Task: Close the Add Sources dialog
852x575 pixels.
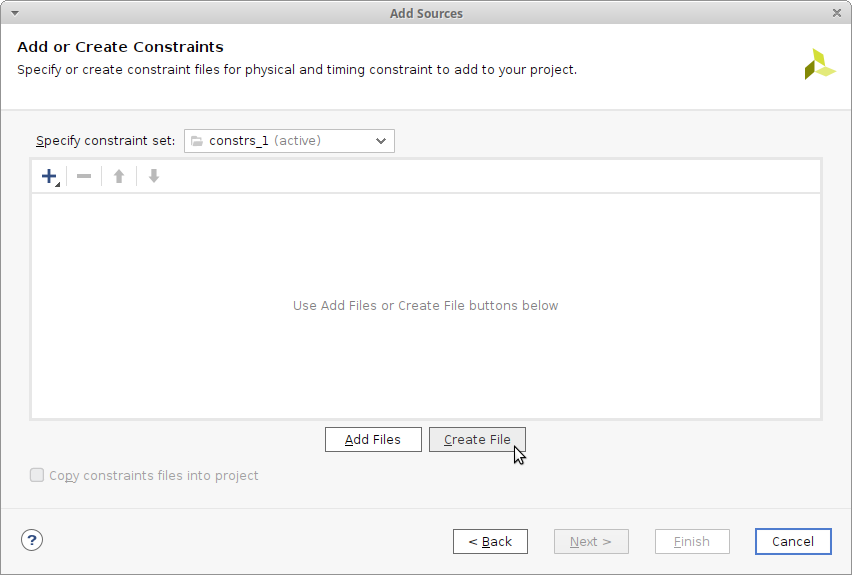Action: [x=837, y=13]
